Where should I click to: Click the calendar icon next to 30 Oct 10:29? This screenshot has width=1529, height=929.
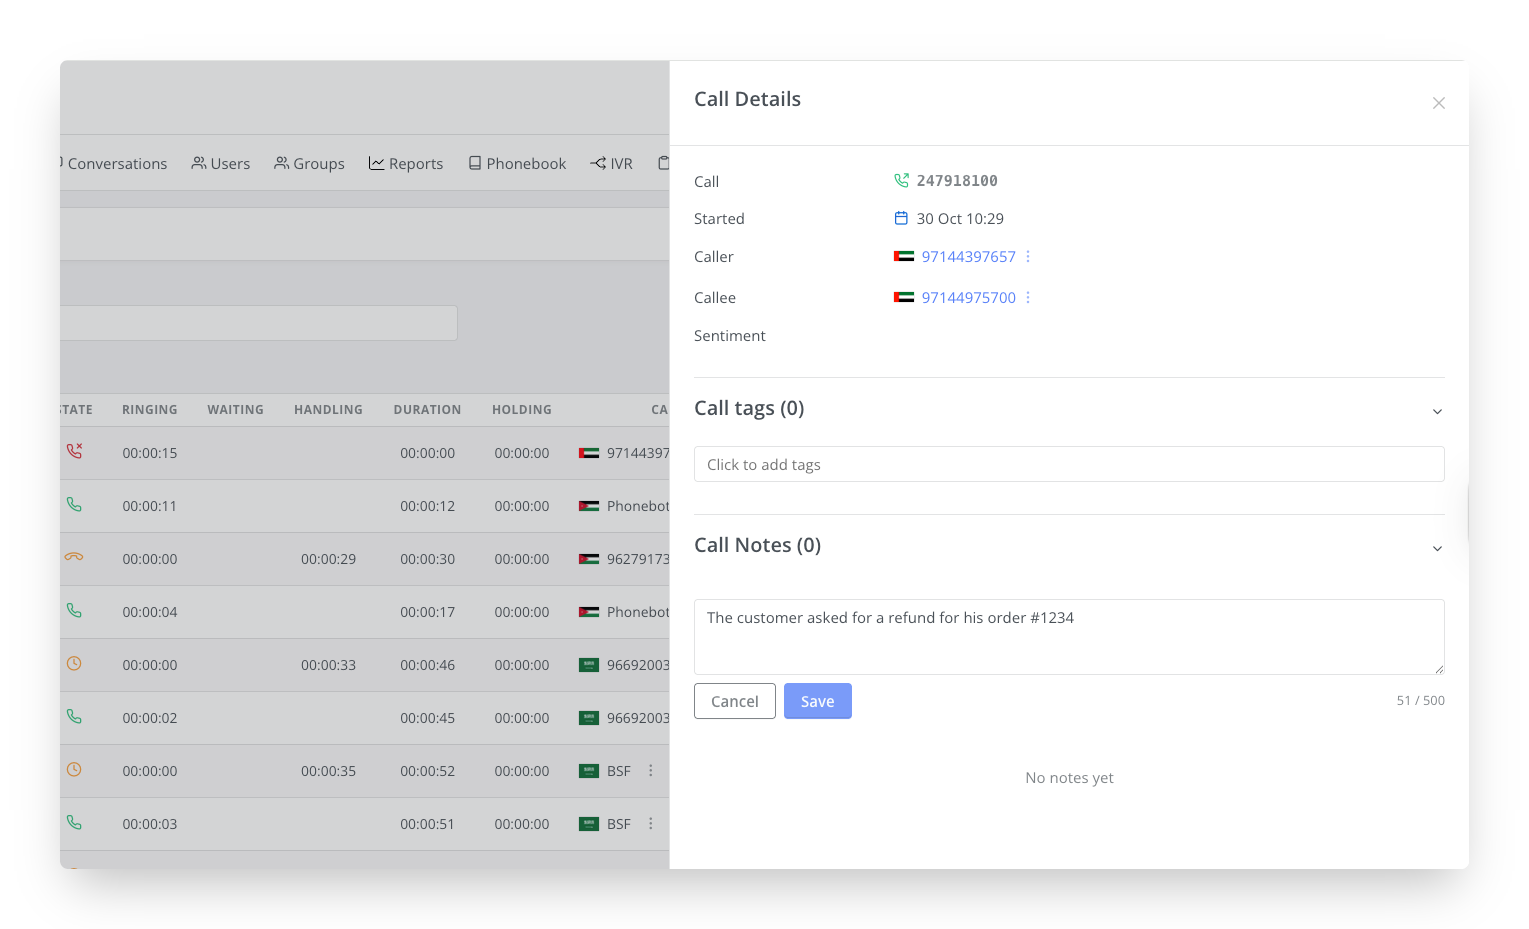tap(901, 218)
